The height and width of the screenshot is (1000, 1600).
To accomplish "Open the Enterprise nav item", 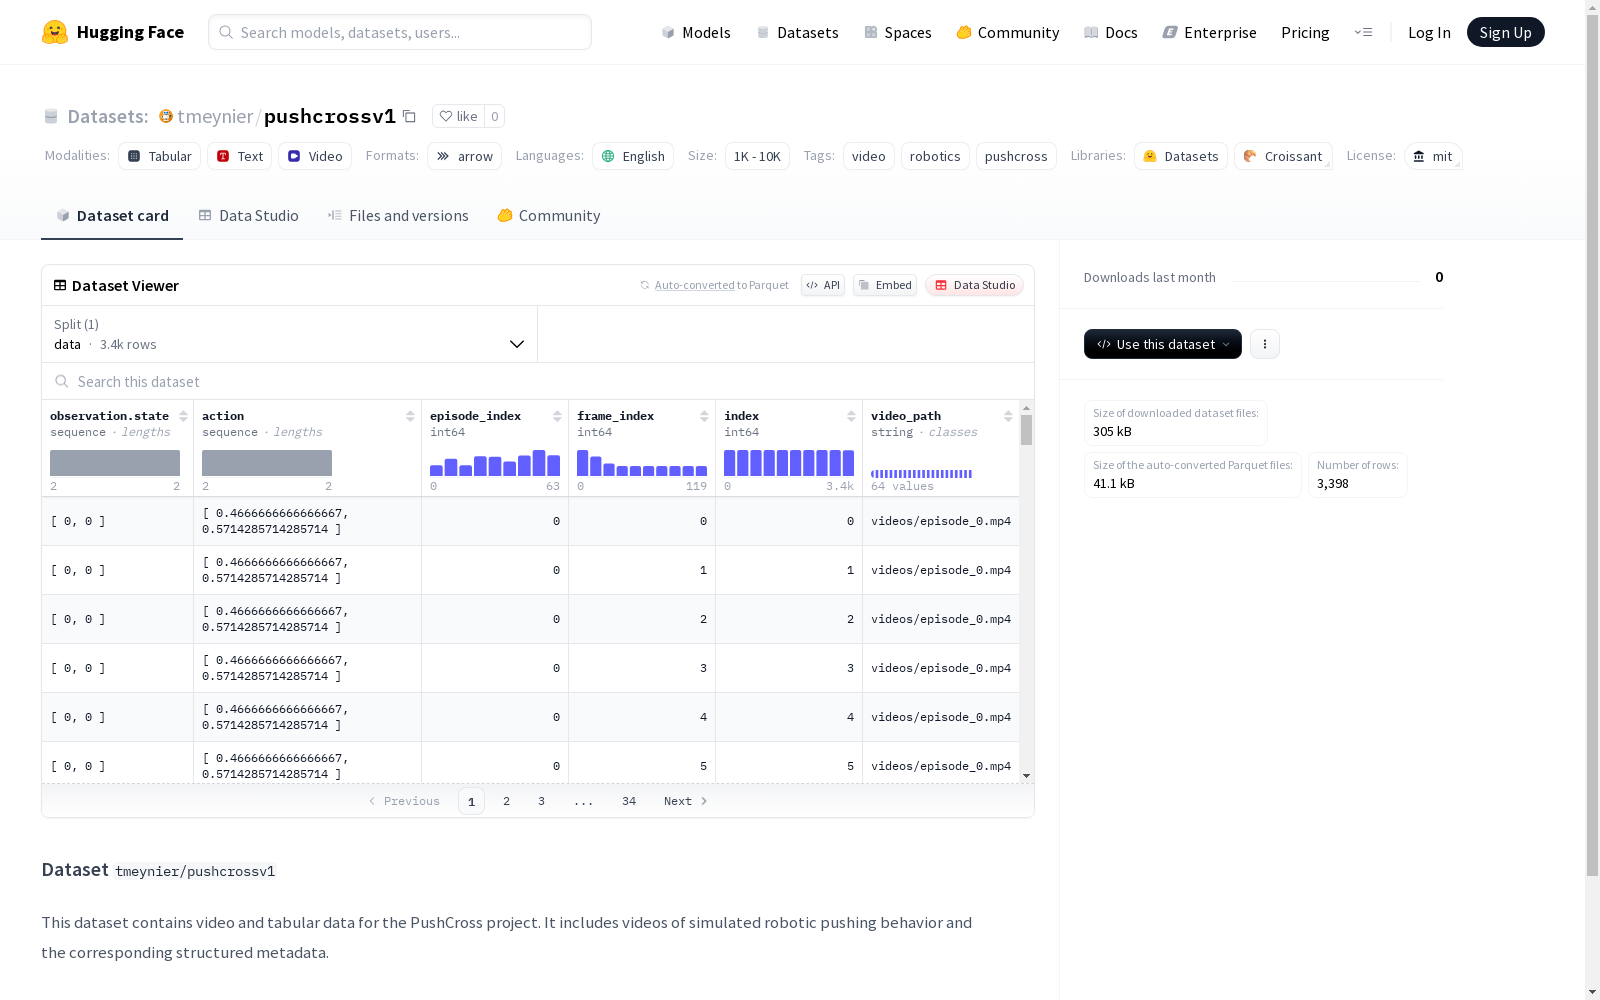I will point(1209,32).
